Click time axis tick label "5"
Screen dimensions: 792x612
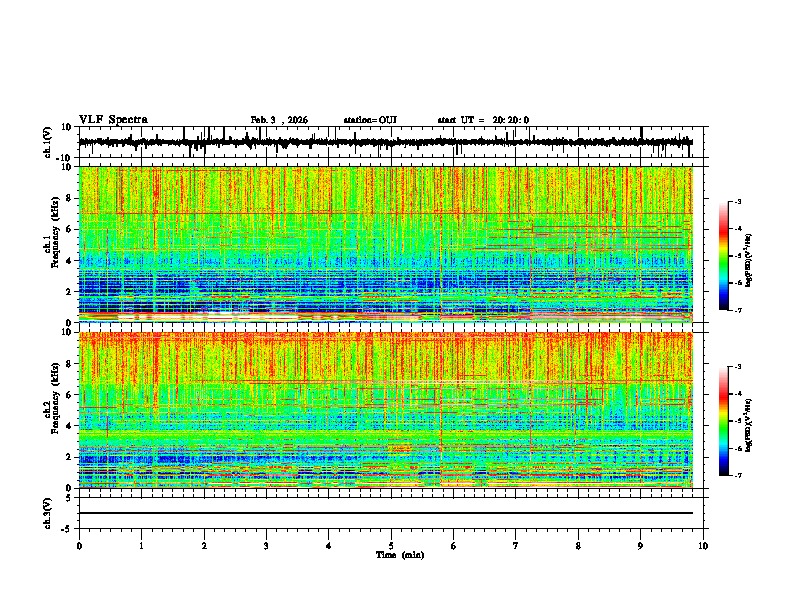391,546
